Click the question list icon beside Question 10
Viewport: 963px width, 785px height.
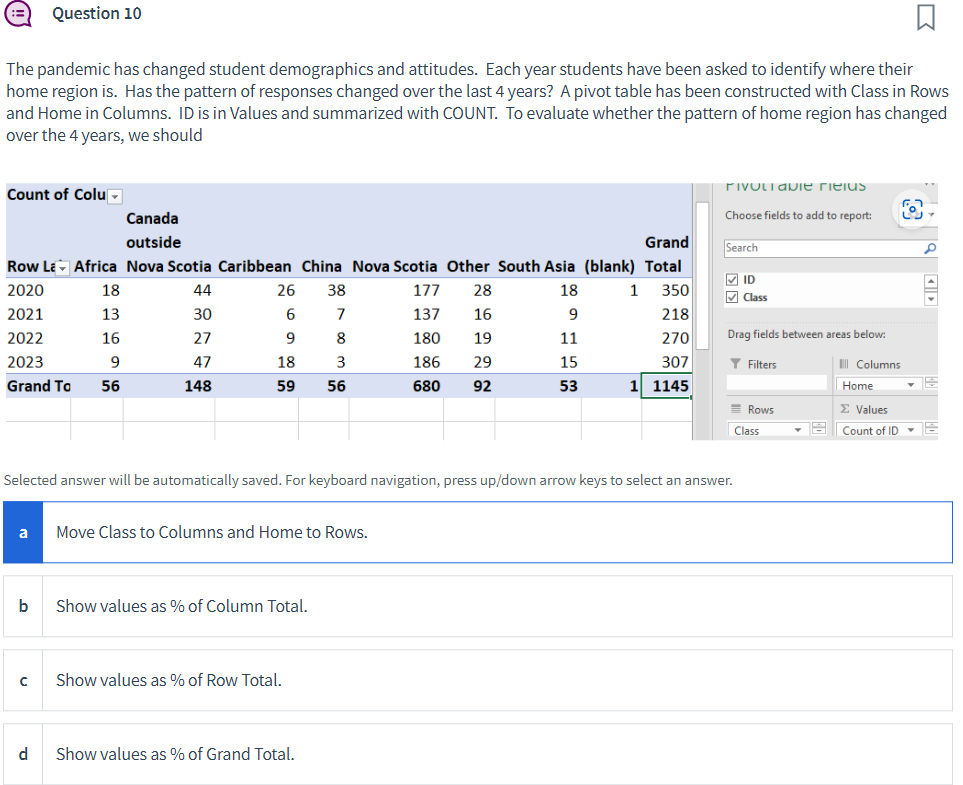tap(18, 13)
